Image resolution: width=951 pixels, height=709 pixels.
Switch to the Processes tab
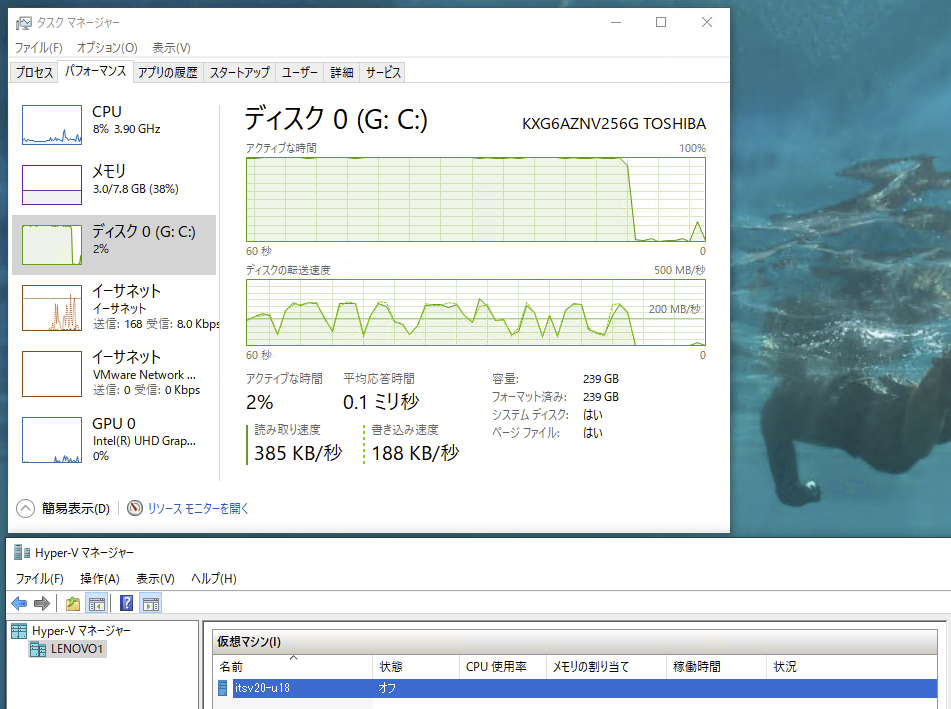[34, 72]
